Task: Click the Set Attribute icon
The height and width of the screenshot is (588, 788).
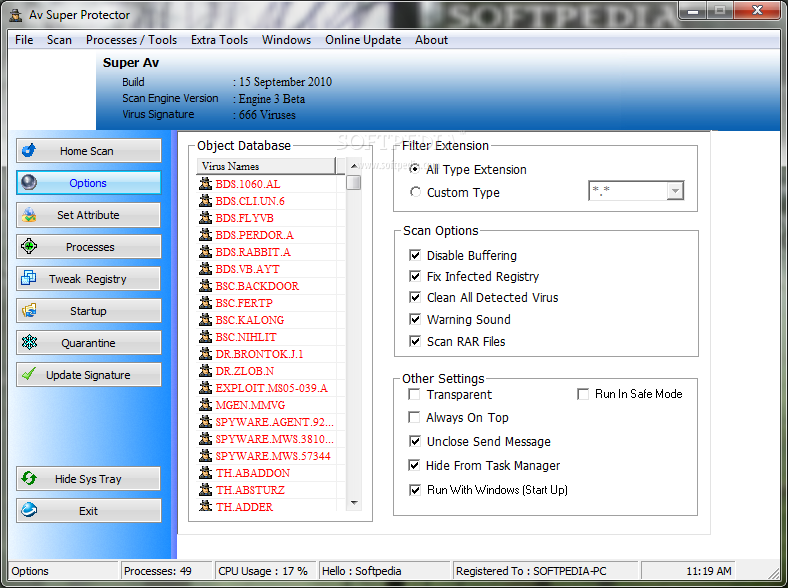Action: coord(29,215)
